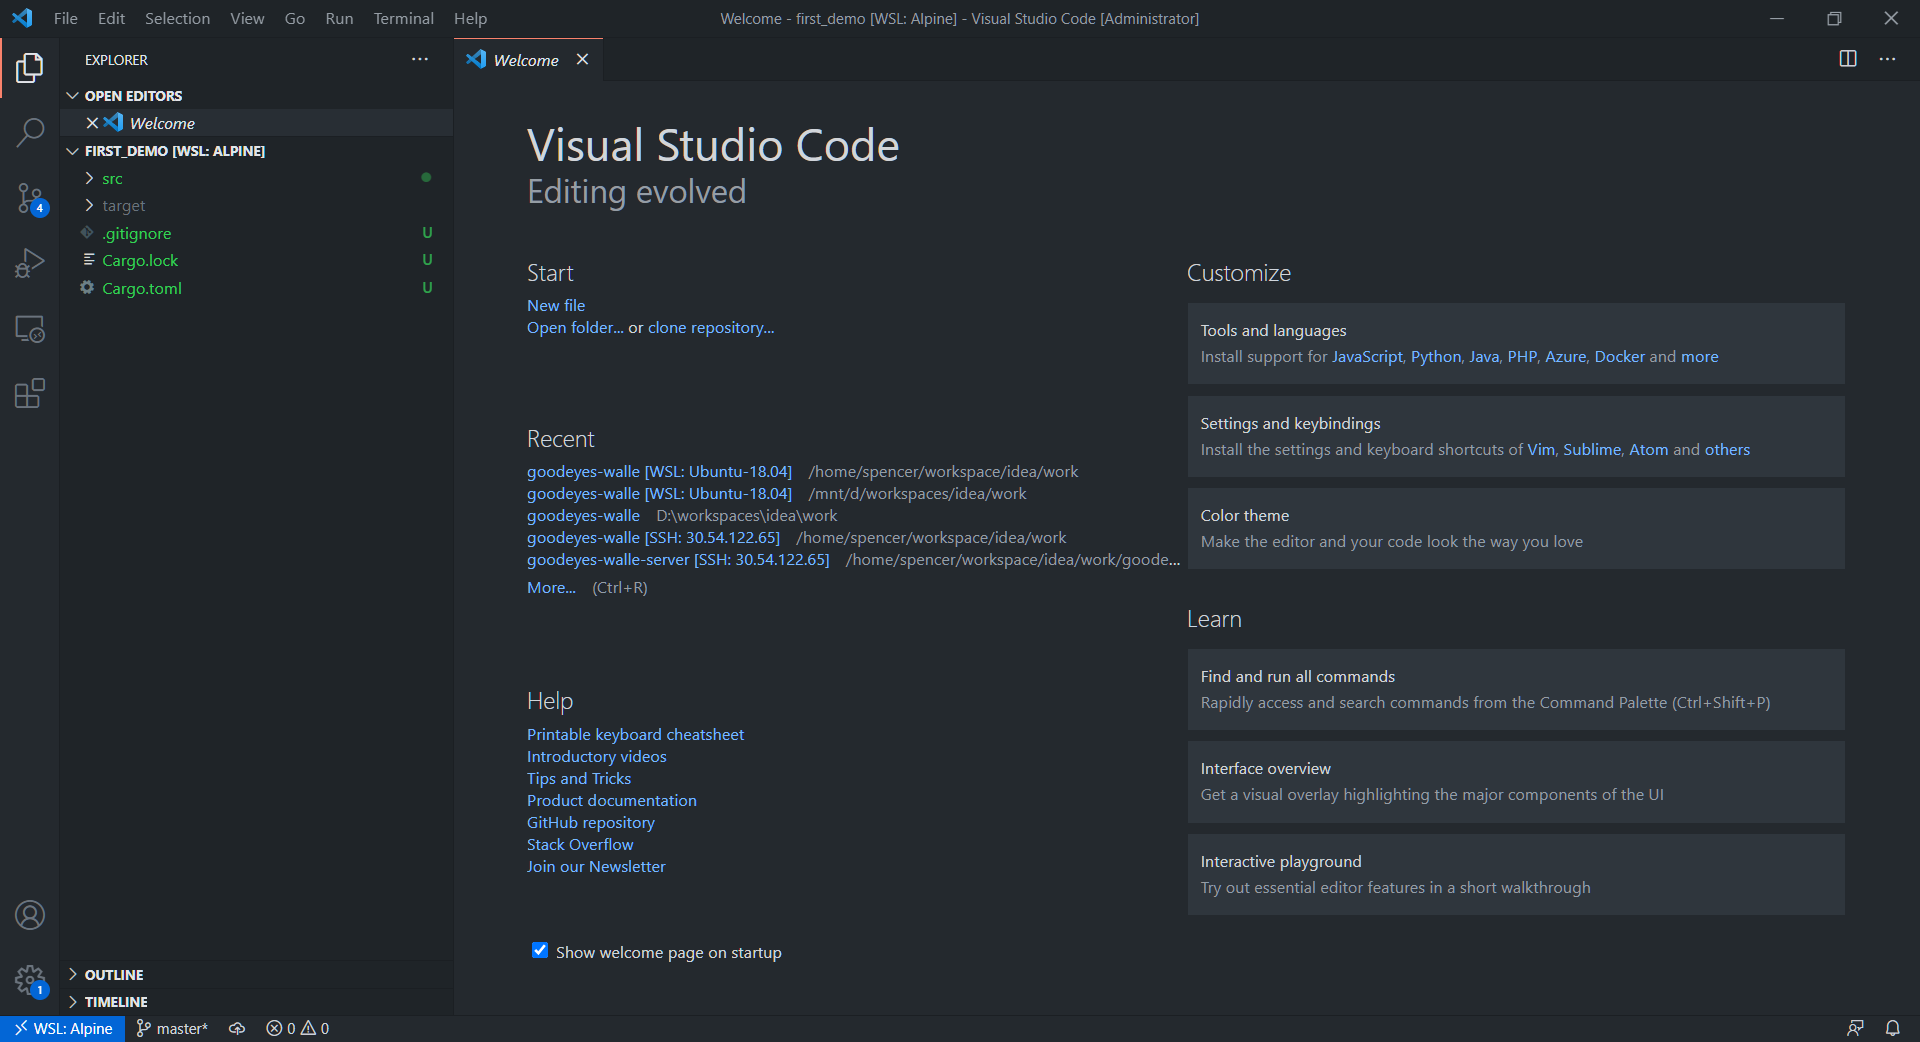Click the master* branch indicator
Screen dimensions: 1920x1042
[172, 1029]
